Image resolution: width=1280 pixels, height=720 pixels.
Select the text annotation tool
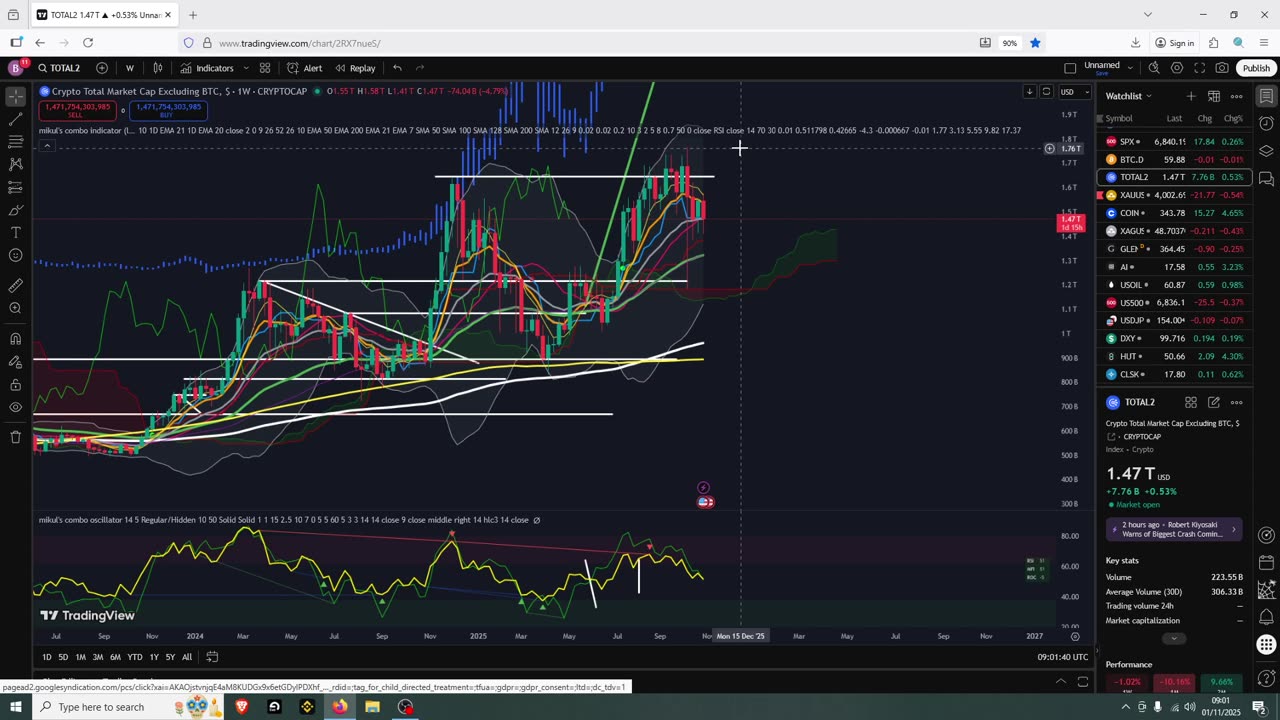[x=16, y=233]
